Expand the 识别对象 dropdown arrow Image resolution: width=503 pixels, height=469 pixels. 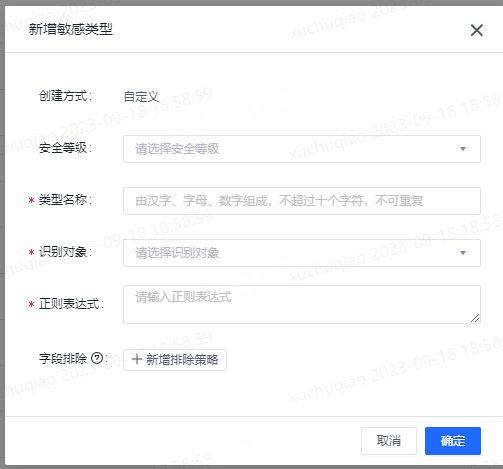(463, 253)
